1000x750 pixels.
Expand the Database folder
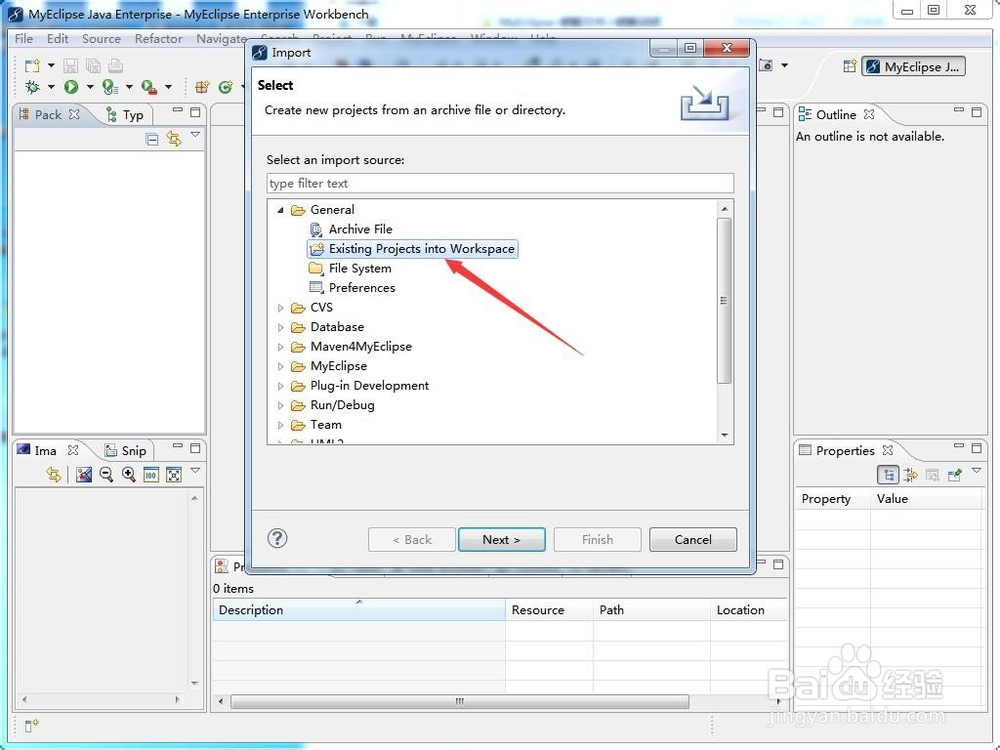[280, 327]
